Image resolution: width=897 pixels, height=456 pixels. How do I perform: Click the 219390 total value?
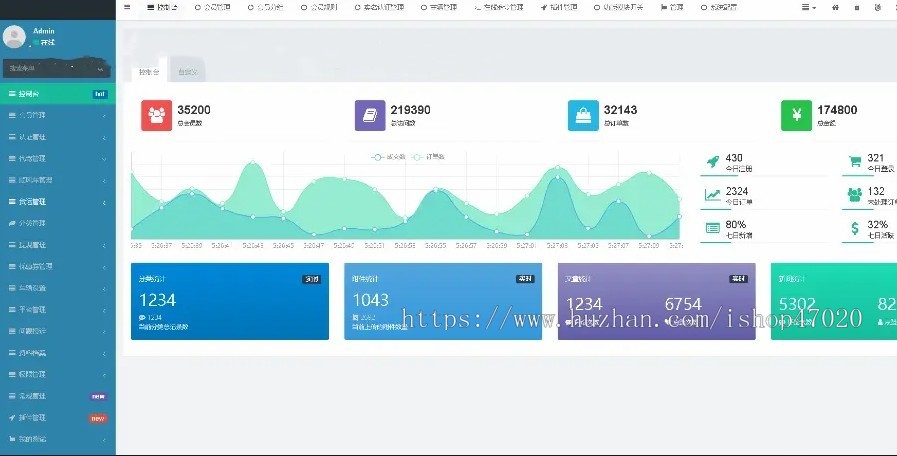click(411, 110)
